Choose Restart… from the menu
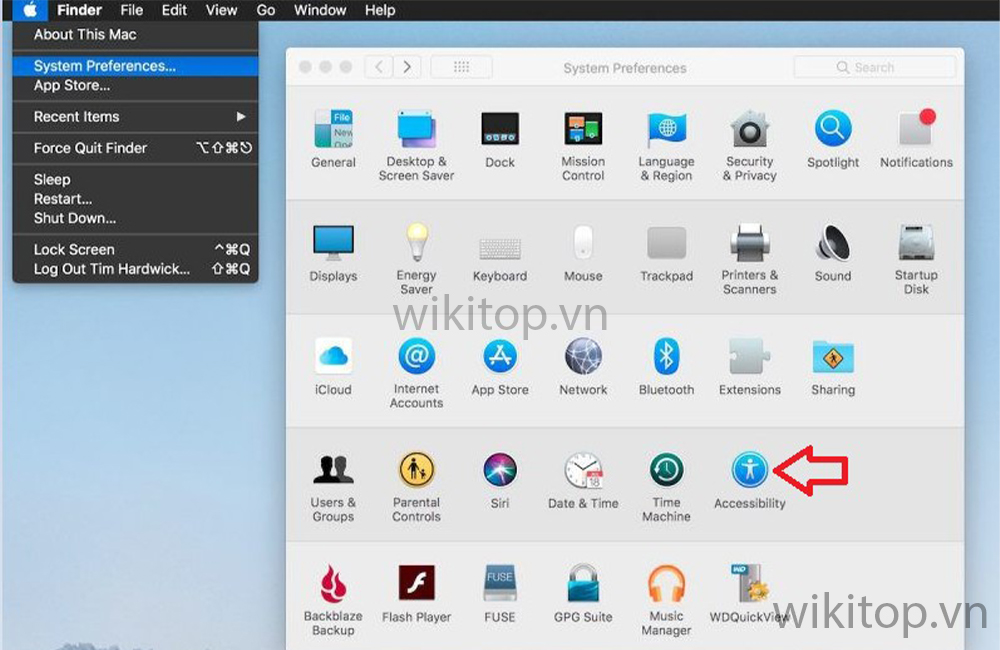1000x650 pixels. (135, 198)
